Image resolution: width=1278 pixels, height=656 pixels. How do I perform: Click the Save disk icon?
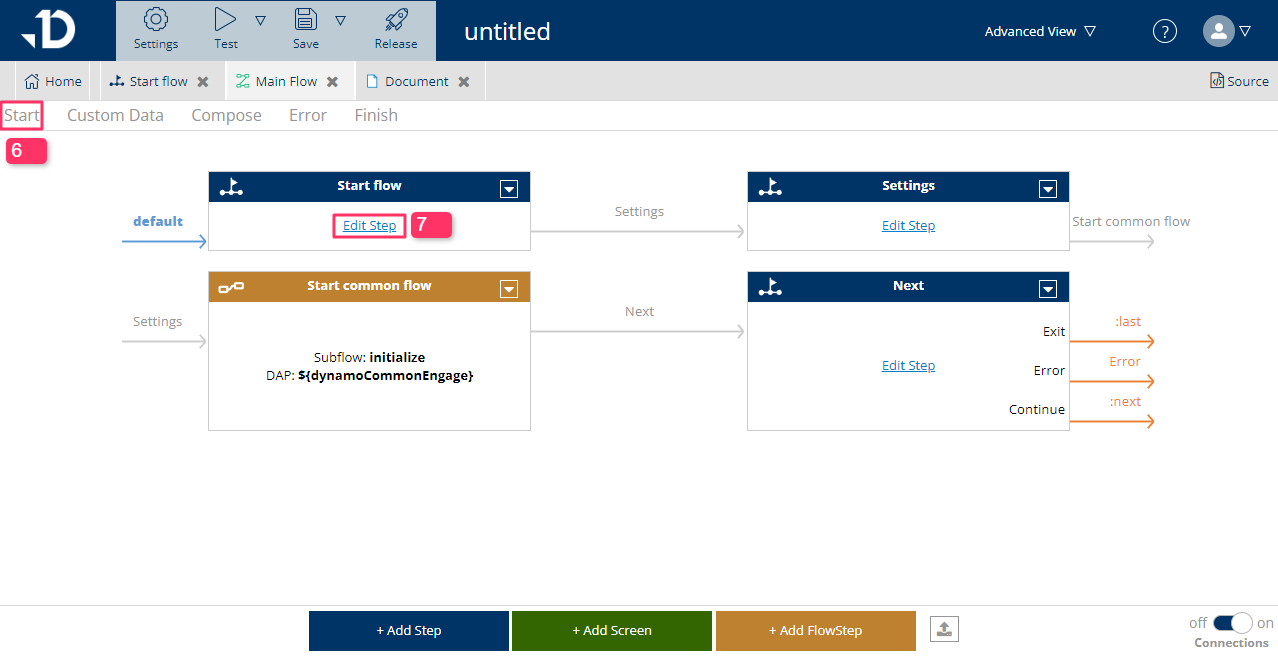[306, 20]
